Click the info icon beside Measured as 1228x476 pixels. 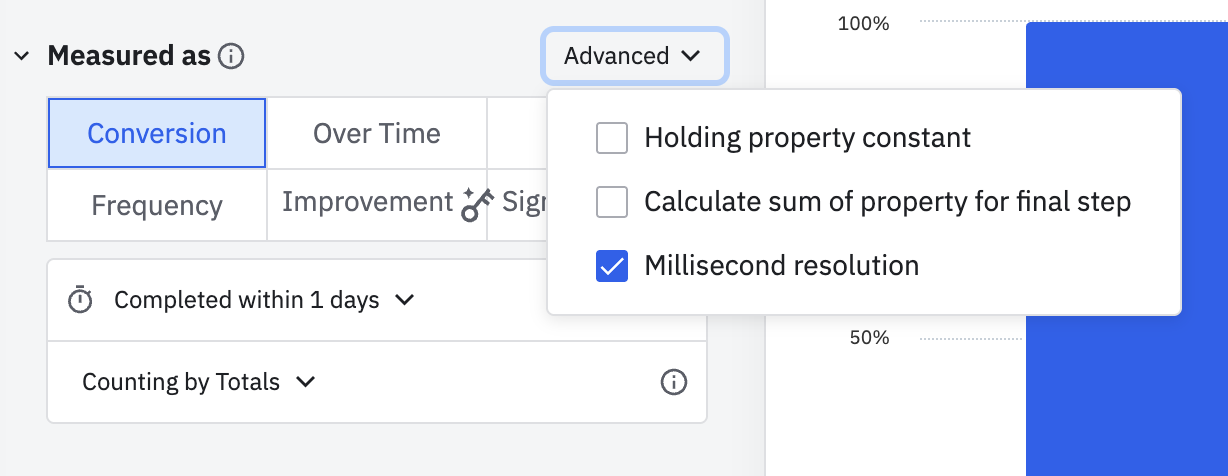tap(231, 56)
